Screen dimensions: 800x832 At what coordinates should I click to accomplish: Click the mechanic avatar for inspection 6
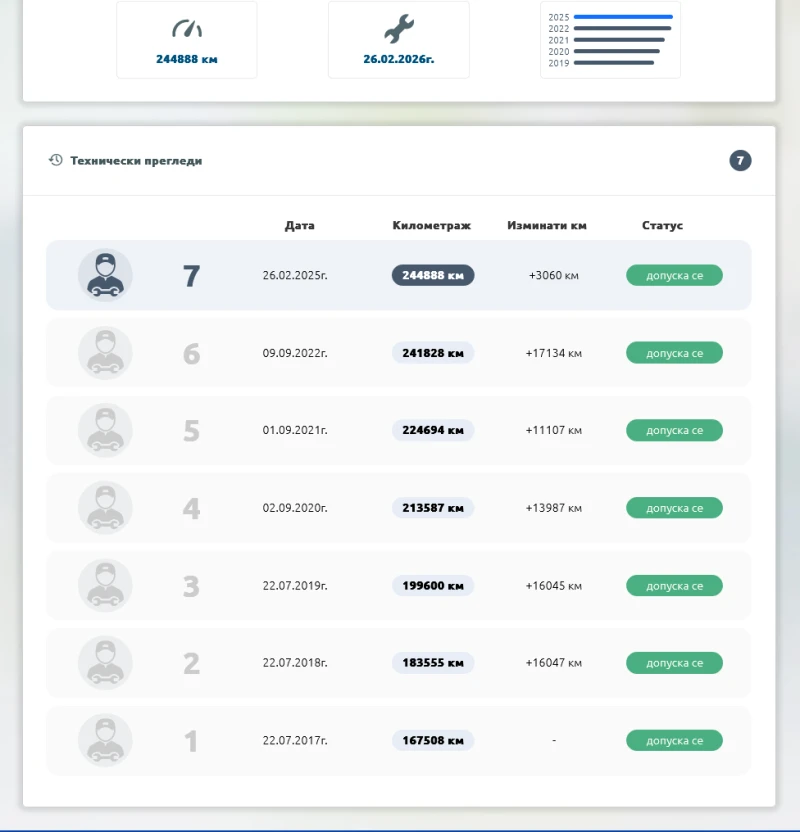[105, 353]
